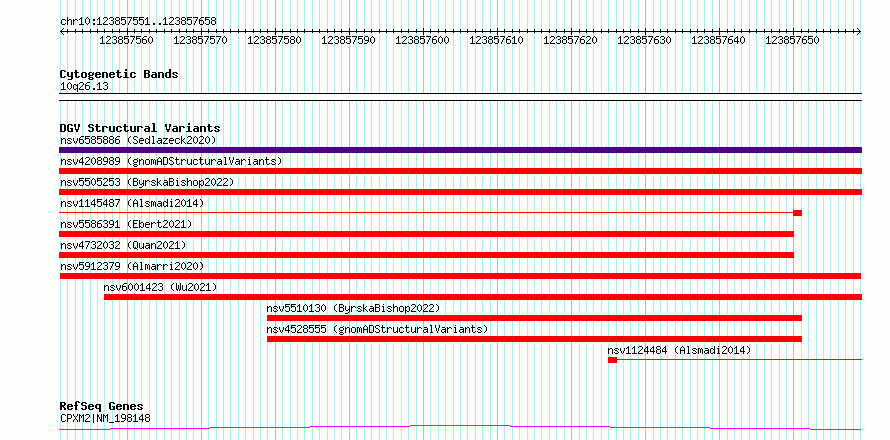Image resolution: width=890 pixels, height=440 pixels.
Task: Open nsv4528555 (gnomADStructuralVariants) label
Action: coord(377,329)
